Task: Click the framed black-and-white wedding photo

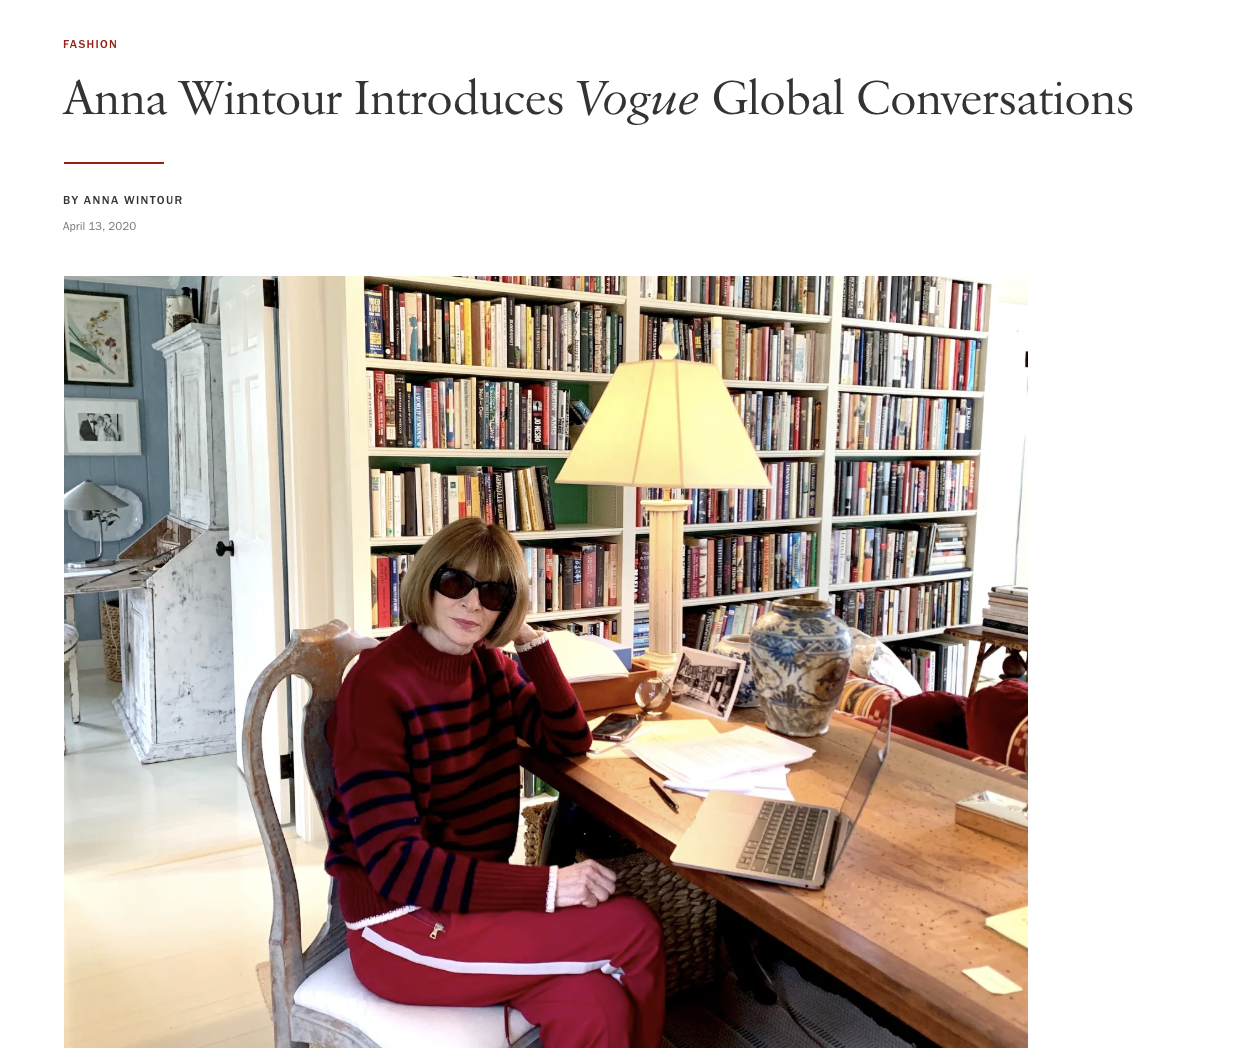Action: point(102,427)
